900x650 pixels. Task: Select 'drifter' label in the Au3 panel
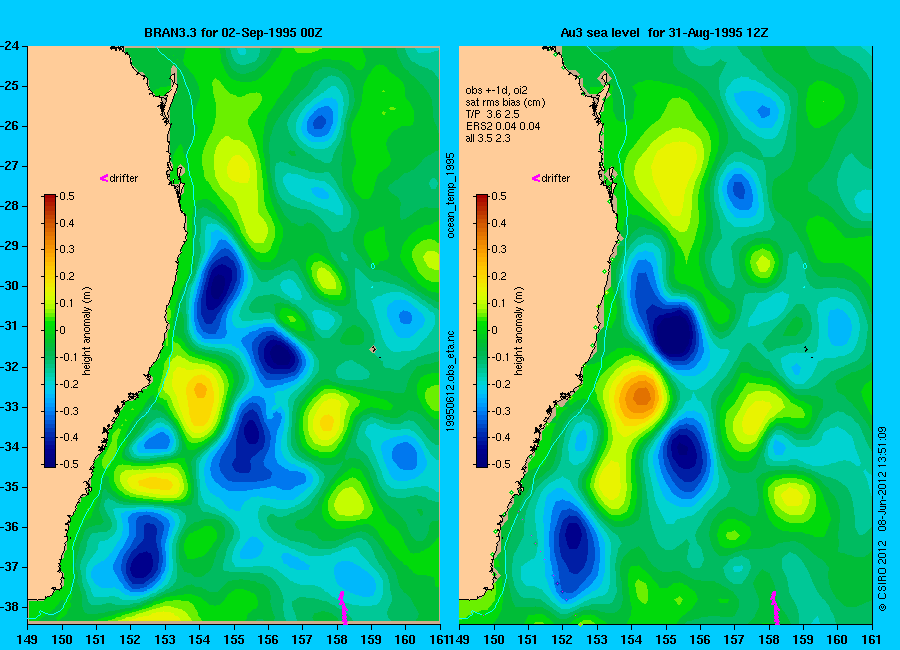(x=556, y=178)
